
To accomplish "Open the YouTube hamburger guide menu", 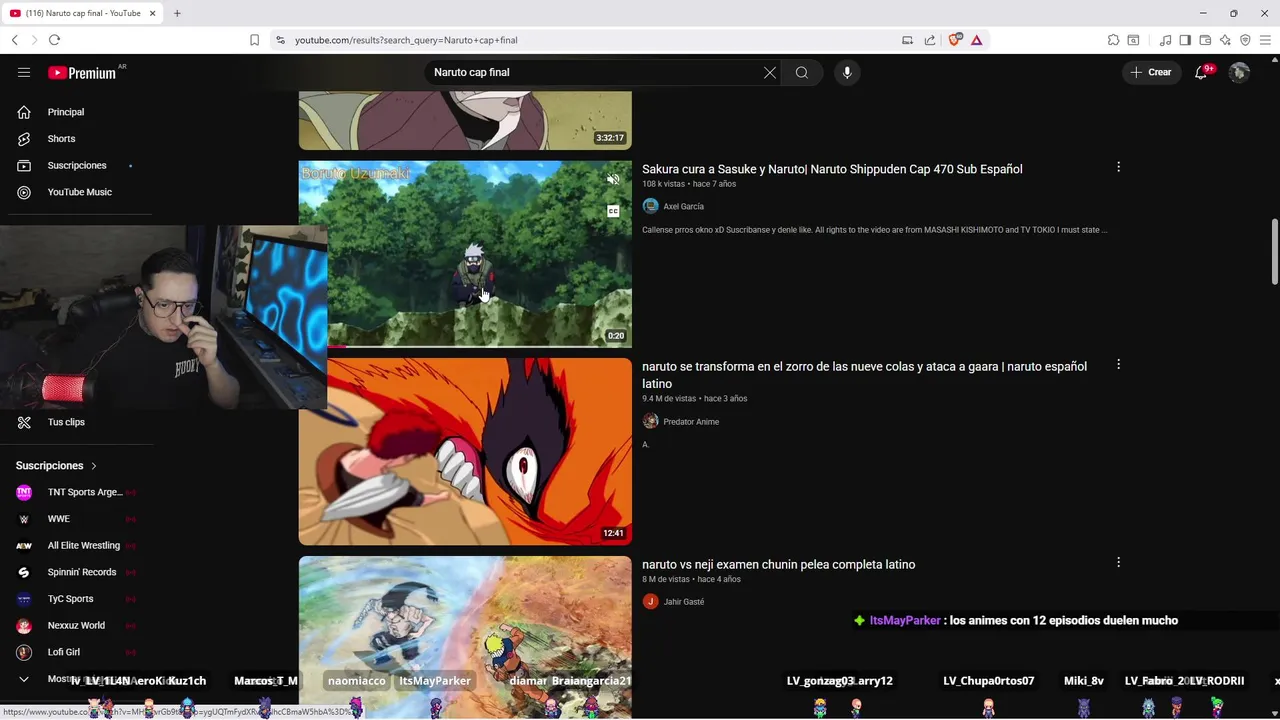I will point(24,72).
